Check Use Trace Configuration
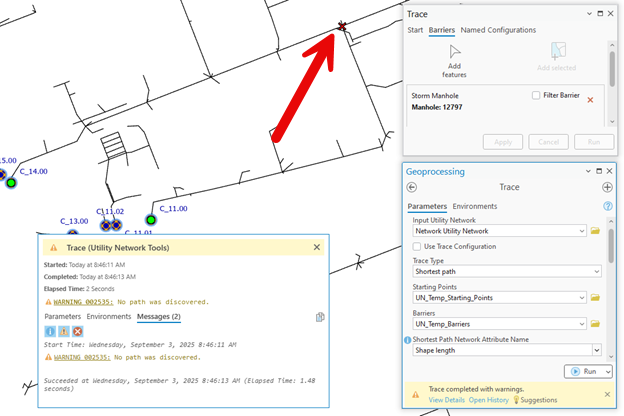624x416 pixels. pyautogui.click(x=417, y=246)
